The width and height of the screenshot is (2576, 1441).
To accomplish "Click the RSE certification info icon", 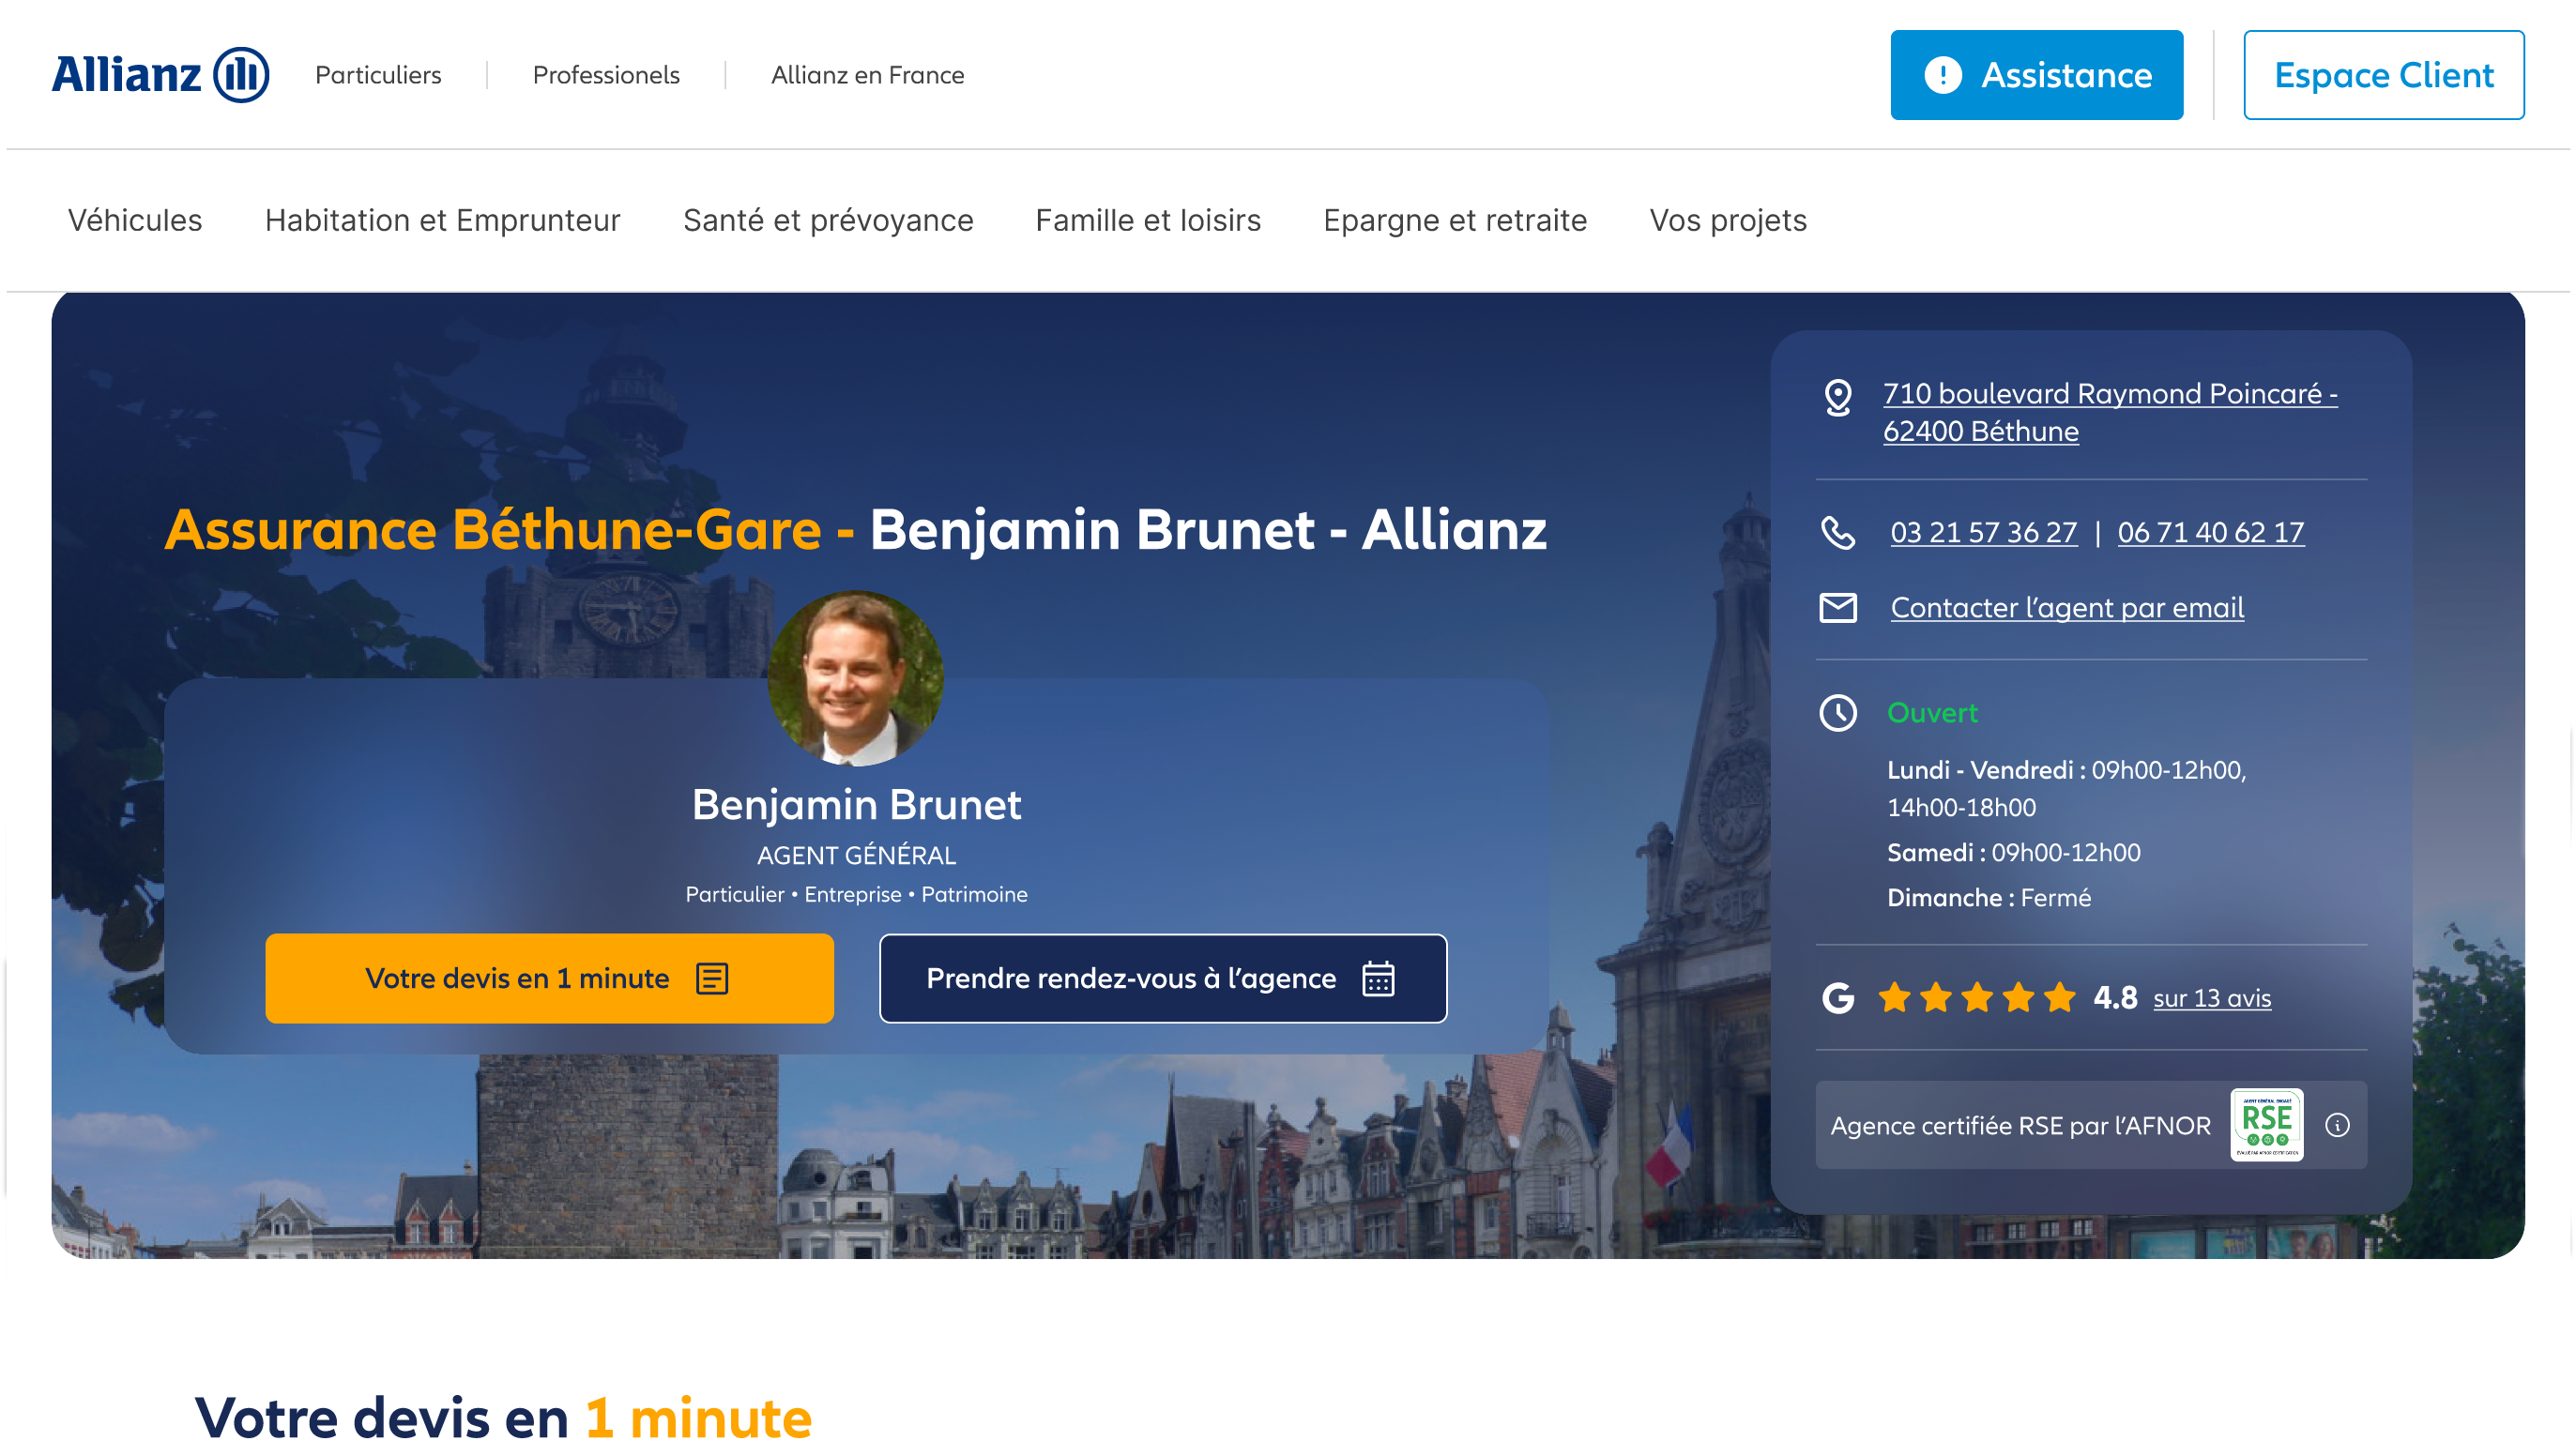I will 2337,1125.
